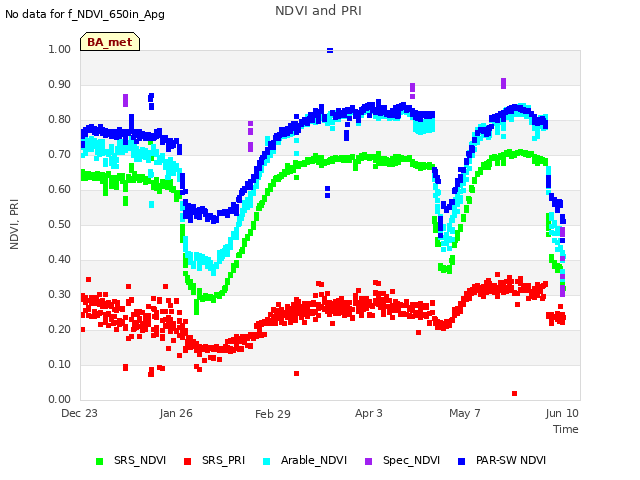The height and width of the screenshot is (480, 640).
Task: Click the y-axis label NDVI, PRI
Action: click(14, 224)
